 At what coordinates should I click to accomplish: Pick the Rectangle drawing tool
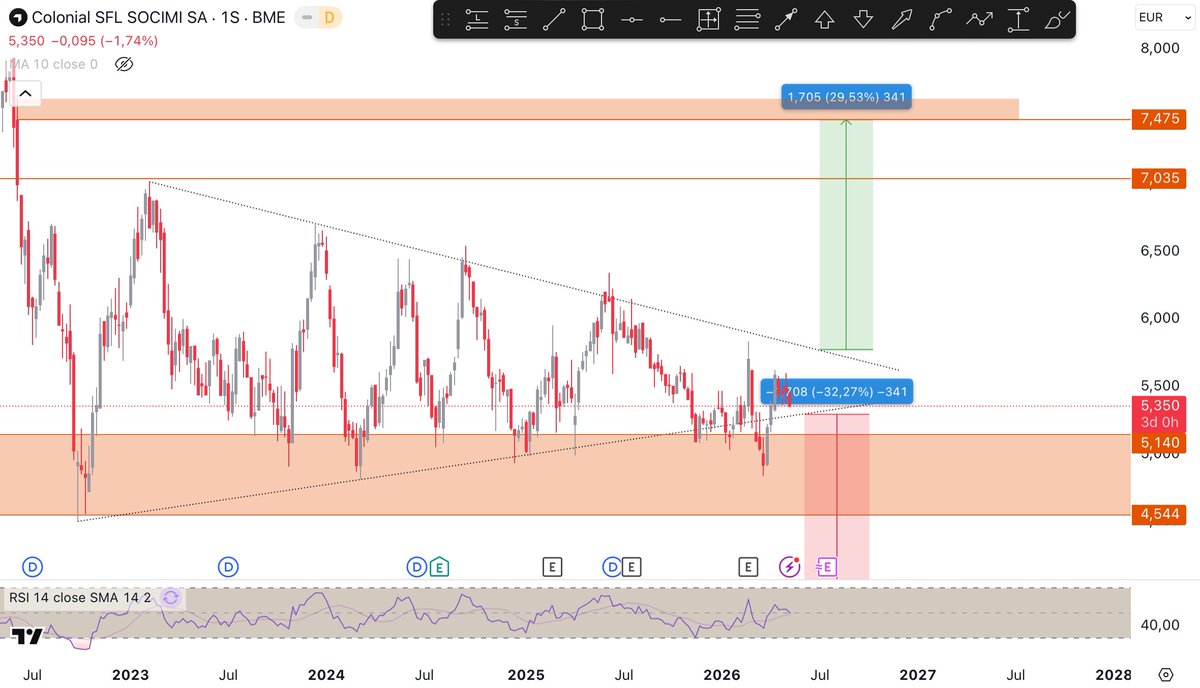point(593,19)
